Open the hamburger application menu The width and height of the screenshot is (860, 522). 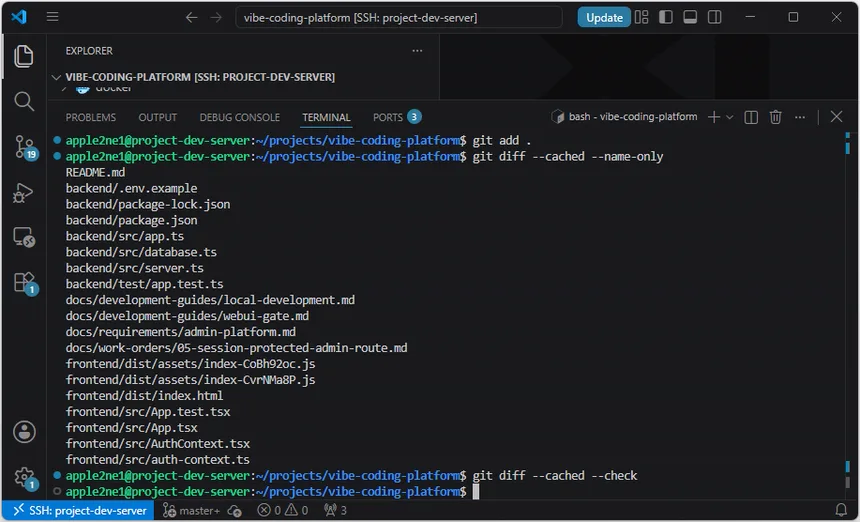point(53,17)
